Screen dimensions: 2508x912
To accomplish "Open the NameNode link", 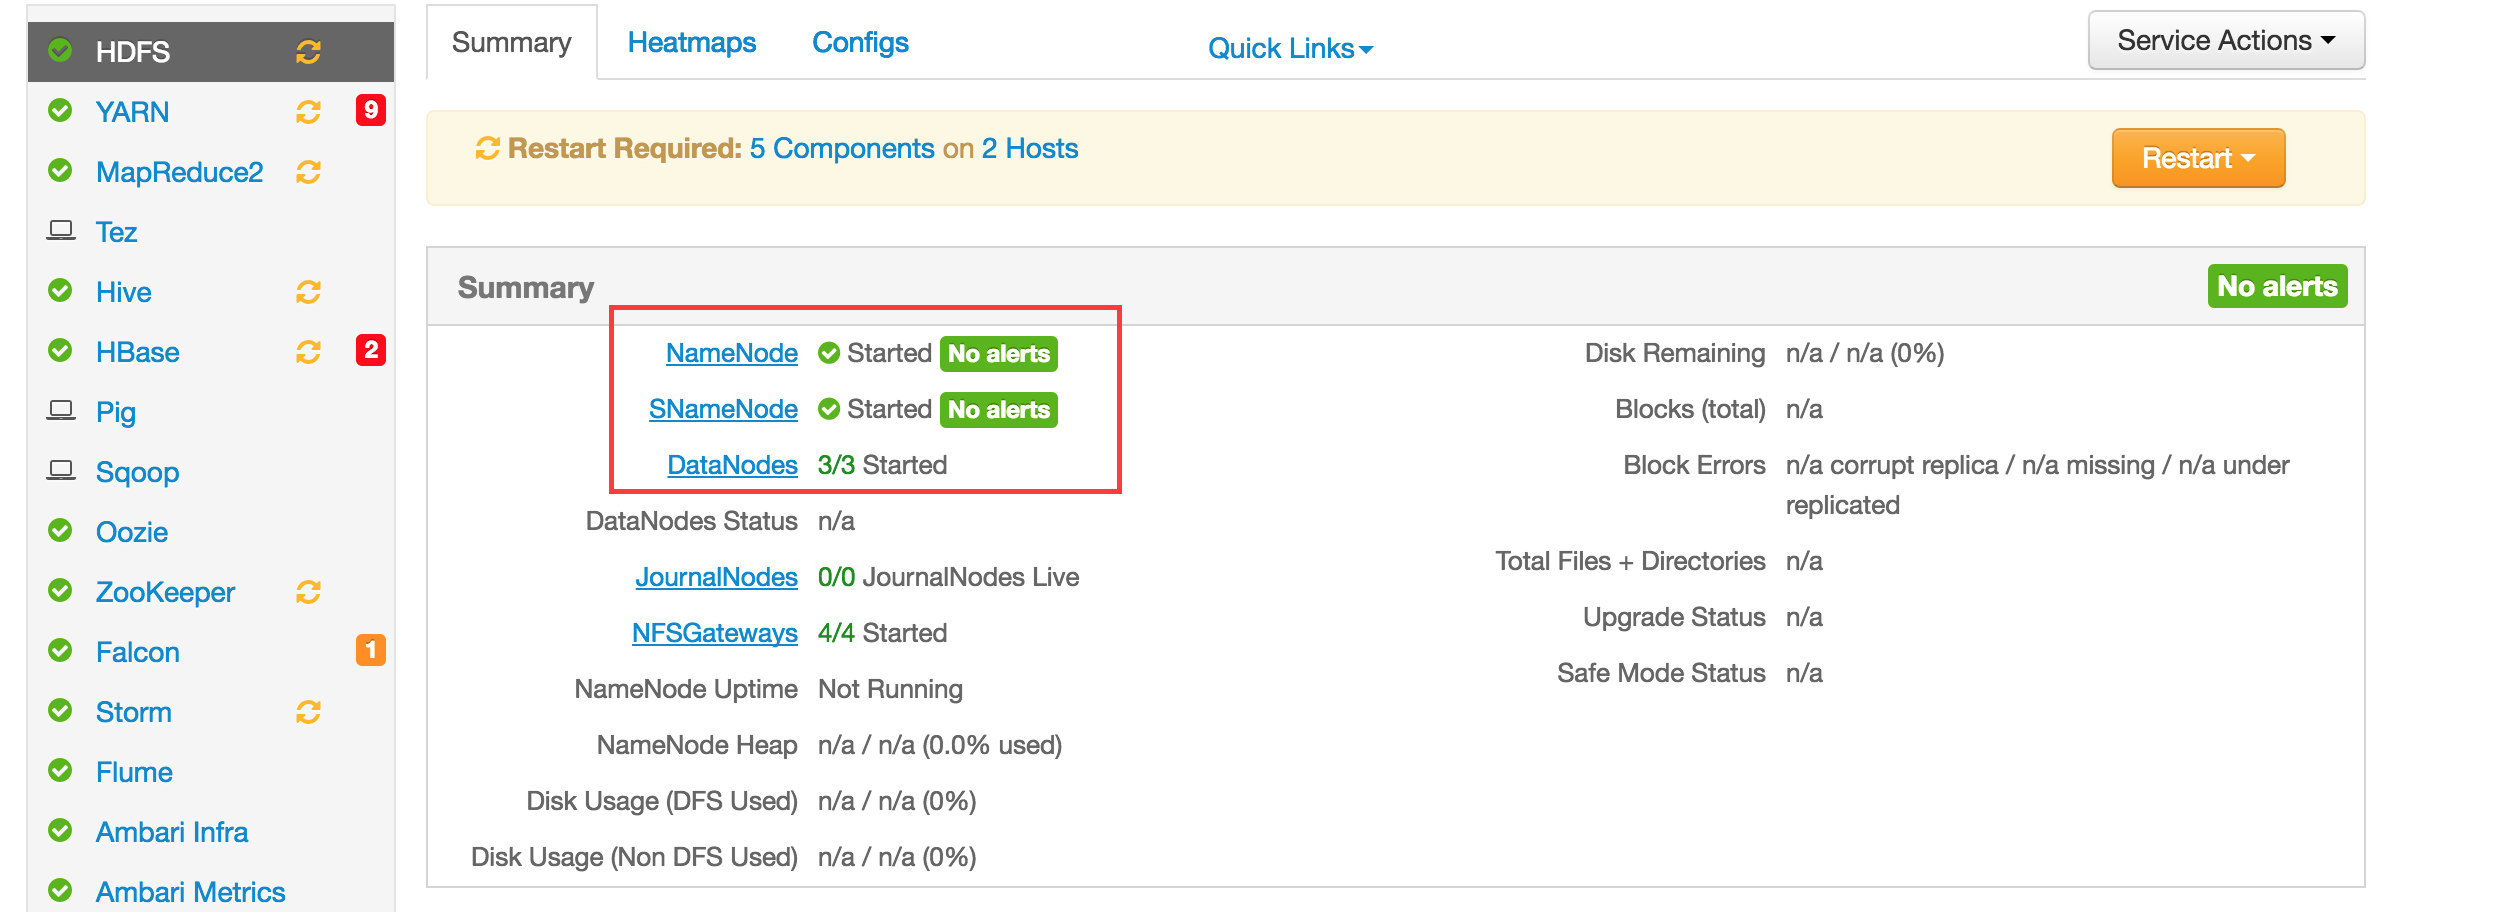I will [731, 353].
